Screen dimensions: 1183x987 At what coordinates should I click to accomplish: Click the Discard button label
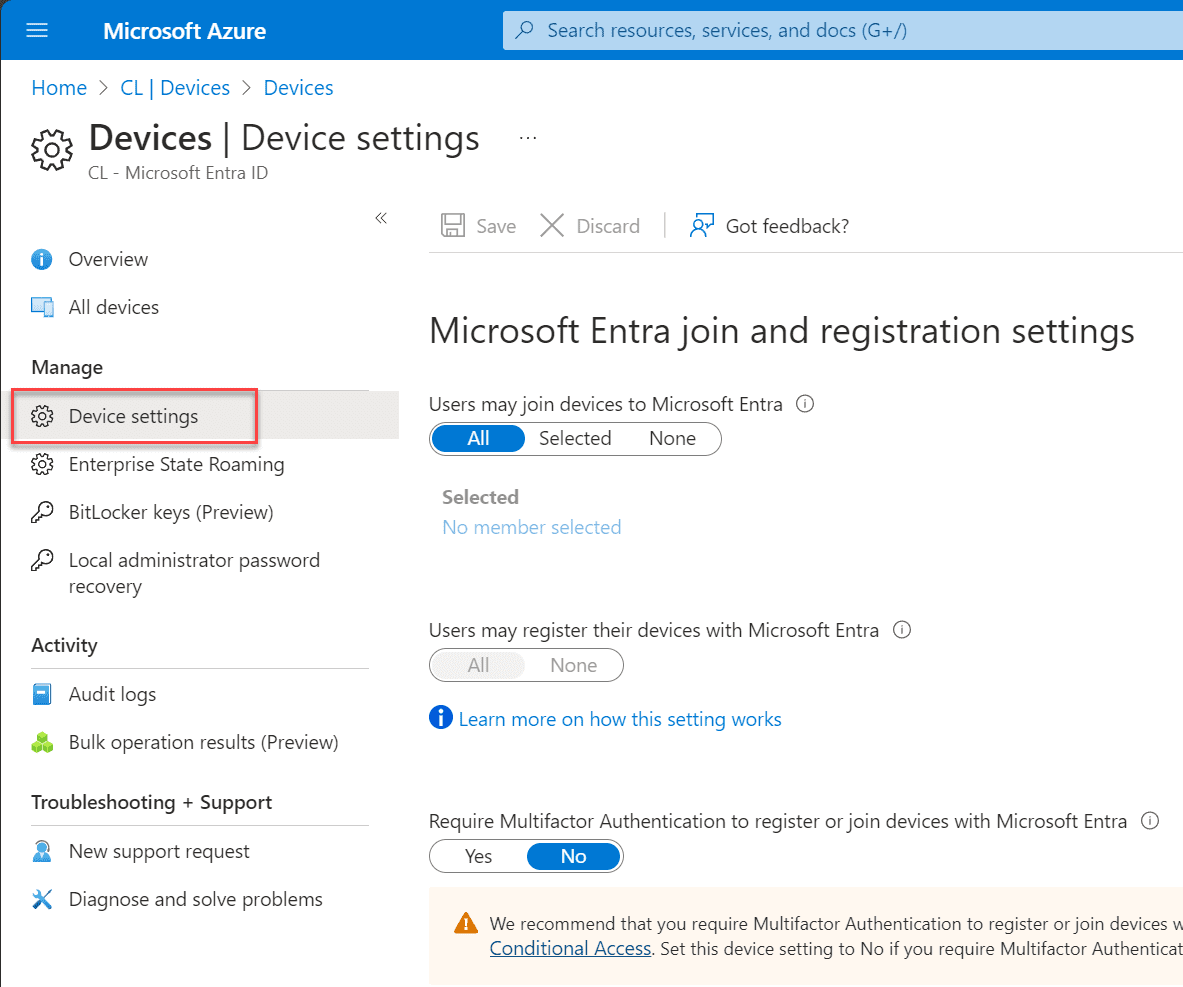[608, 226]
